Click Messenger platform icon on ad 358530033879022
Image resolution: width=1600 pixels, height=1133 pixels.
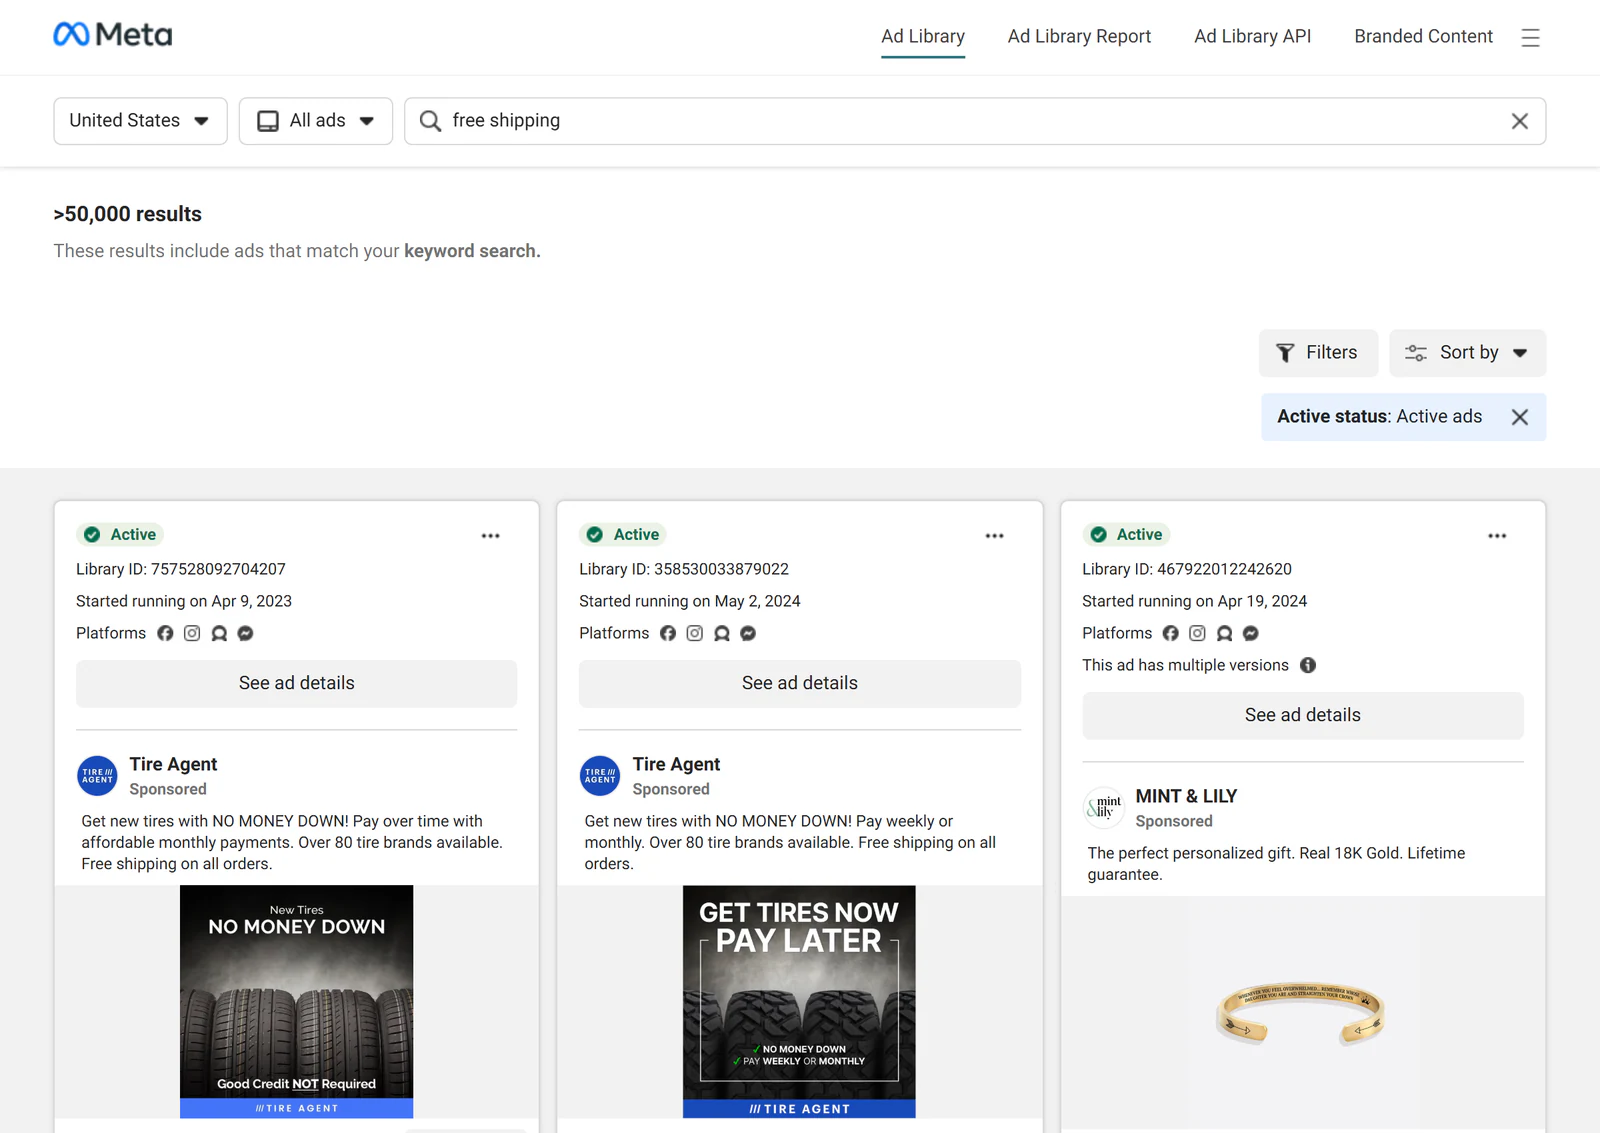tap(748, 633)
